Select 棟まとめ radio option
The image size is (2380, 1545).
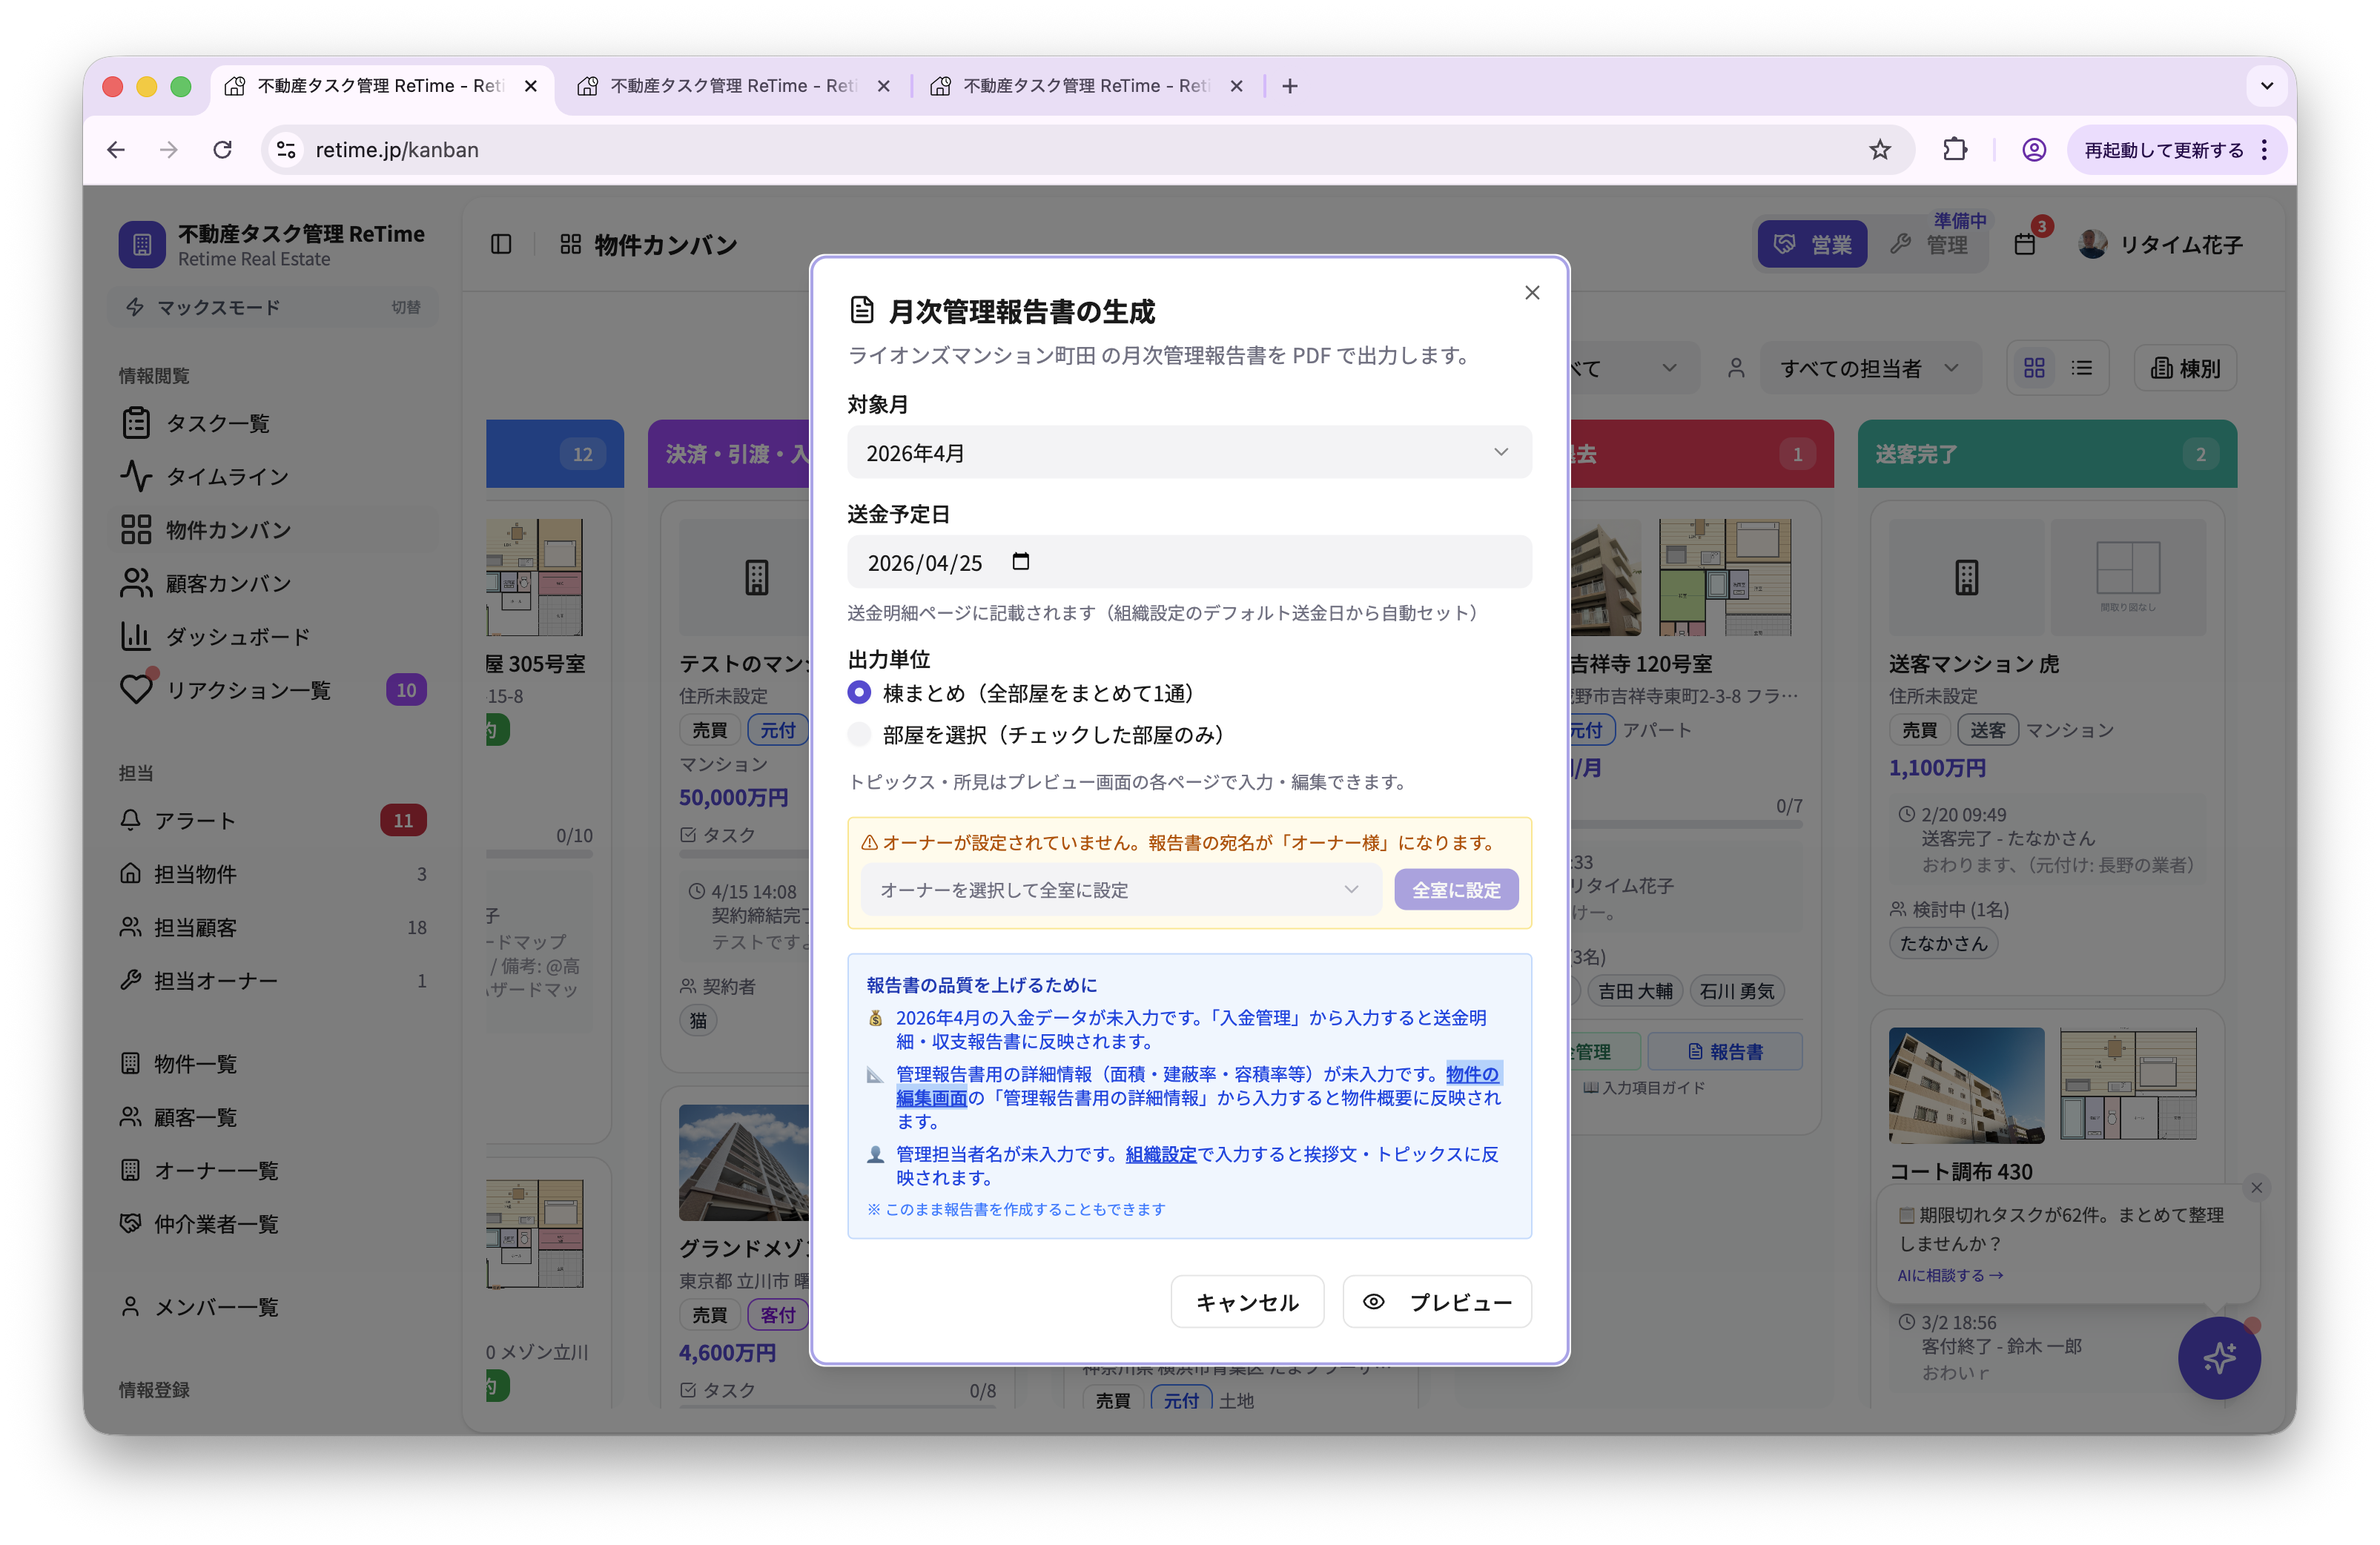click(859, 693)
